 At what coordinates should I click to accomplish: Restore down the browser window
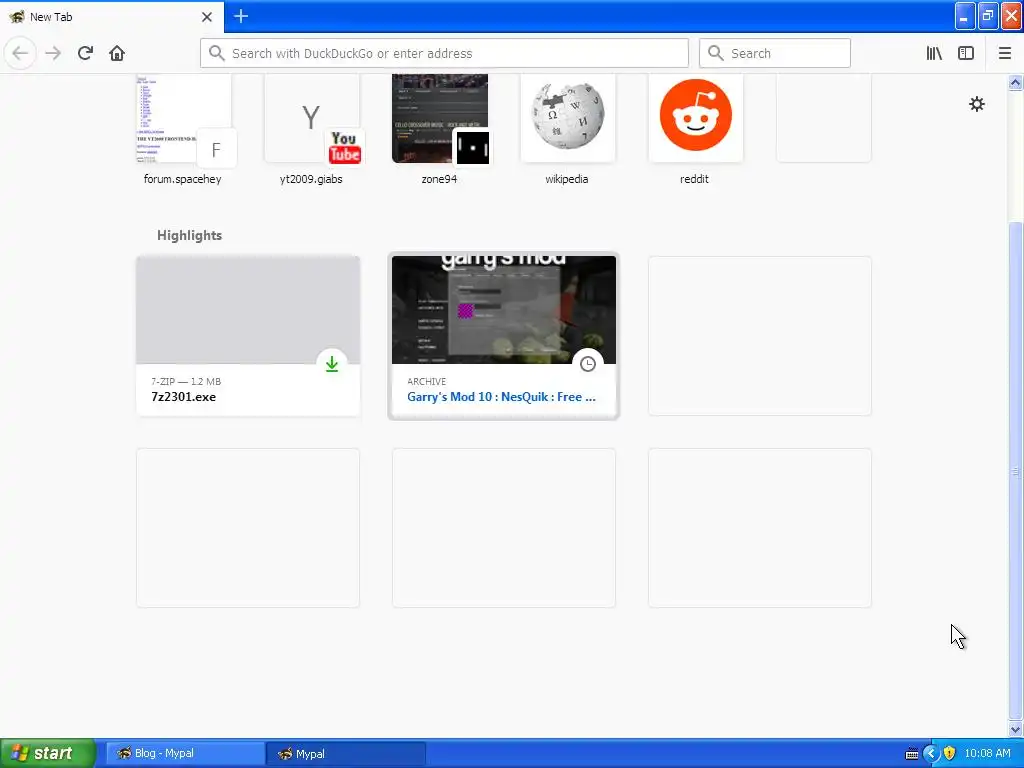click(987, 16)
